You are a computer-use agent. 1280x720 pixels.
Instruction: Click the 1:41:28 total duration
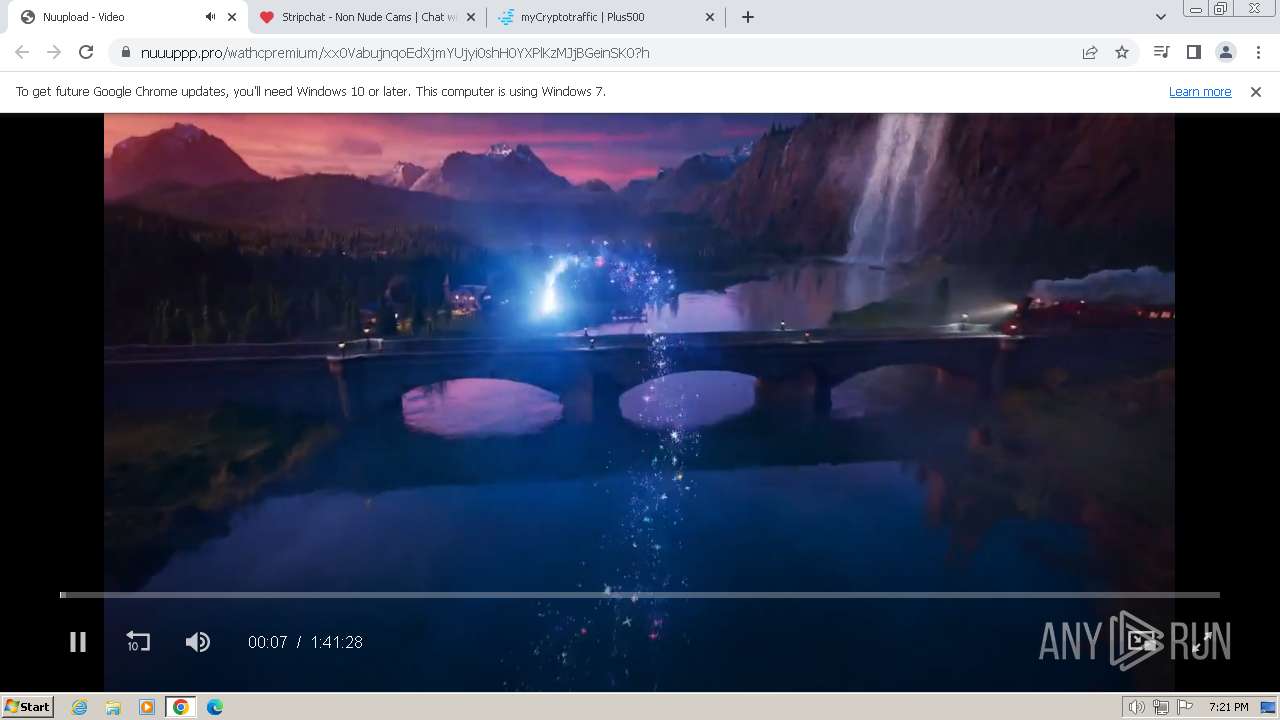coord(336,642)
